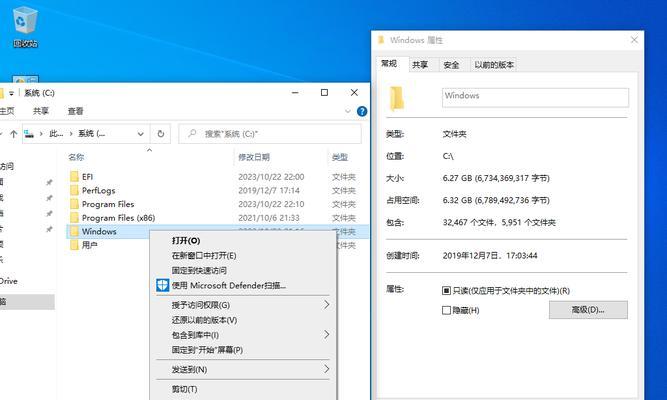Open the 查看 ribbon tab in Explorer
Image resolution: width=667 pixels, height=400 pixels.
(75, 111)
